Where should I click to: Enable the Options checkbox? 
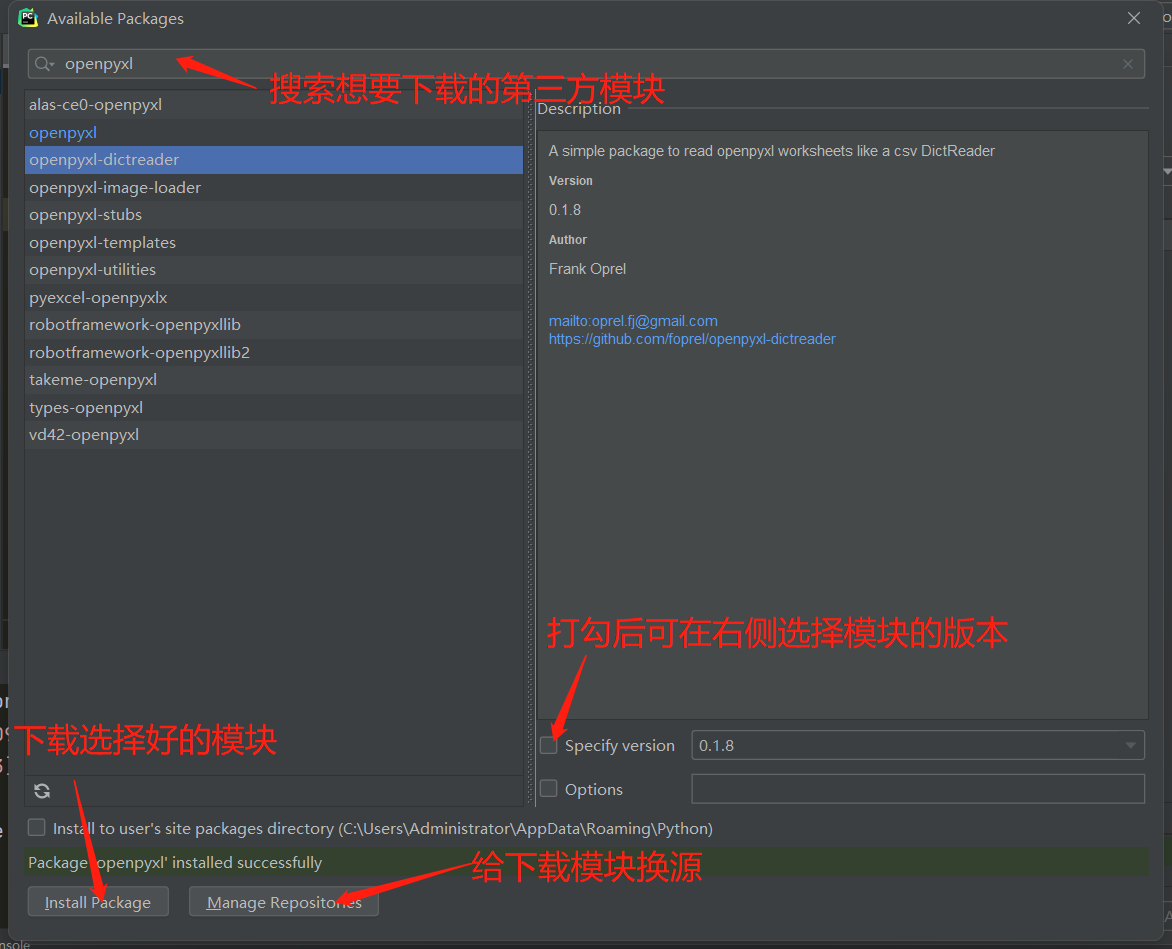point(549,788)
